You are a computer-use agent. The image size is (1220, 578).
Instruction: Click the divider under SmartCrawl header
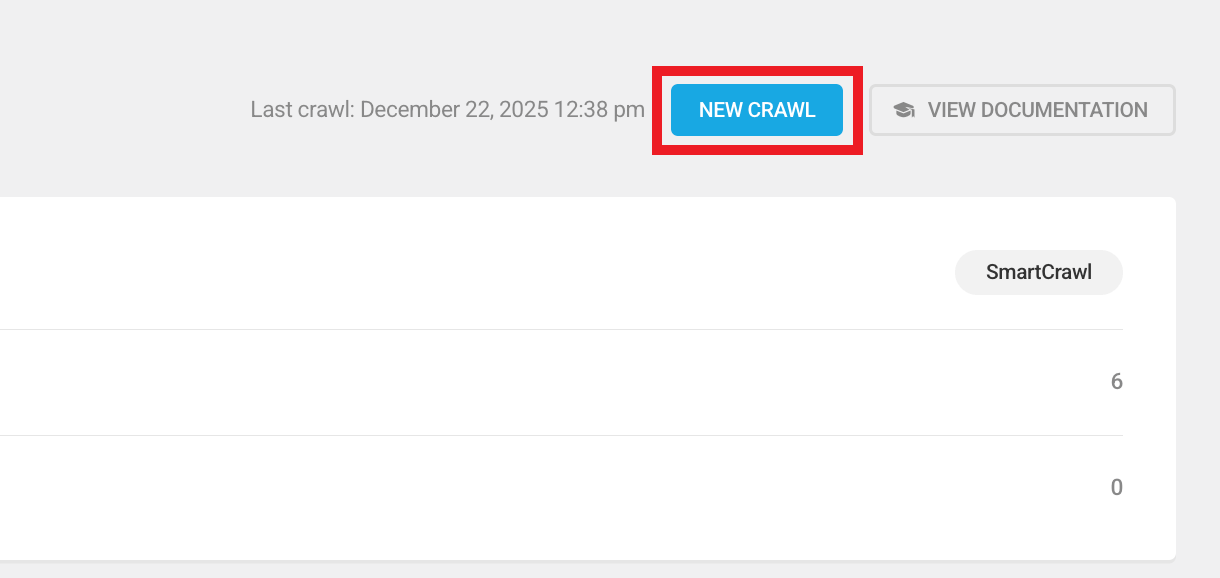click(560, 329)
